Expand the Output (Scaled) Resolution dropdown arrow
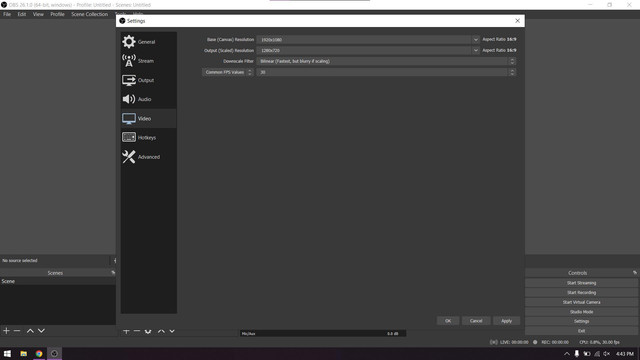Image resolution: width=640 pixels, height=360 pixels. point(476,50)
